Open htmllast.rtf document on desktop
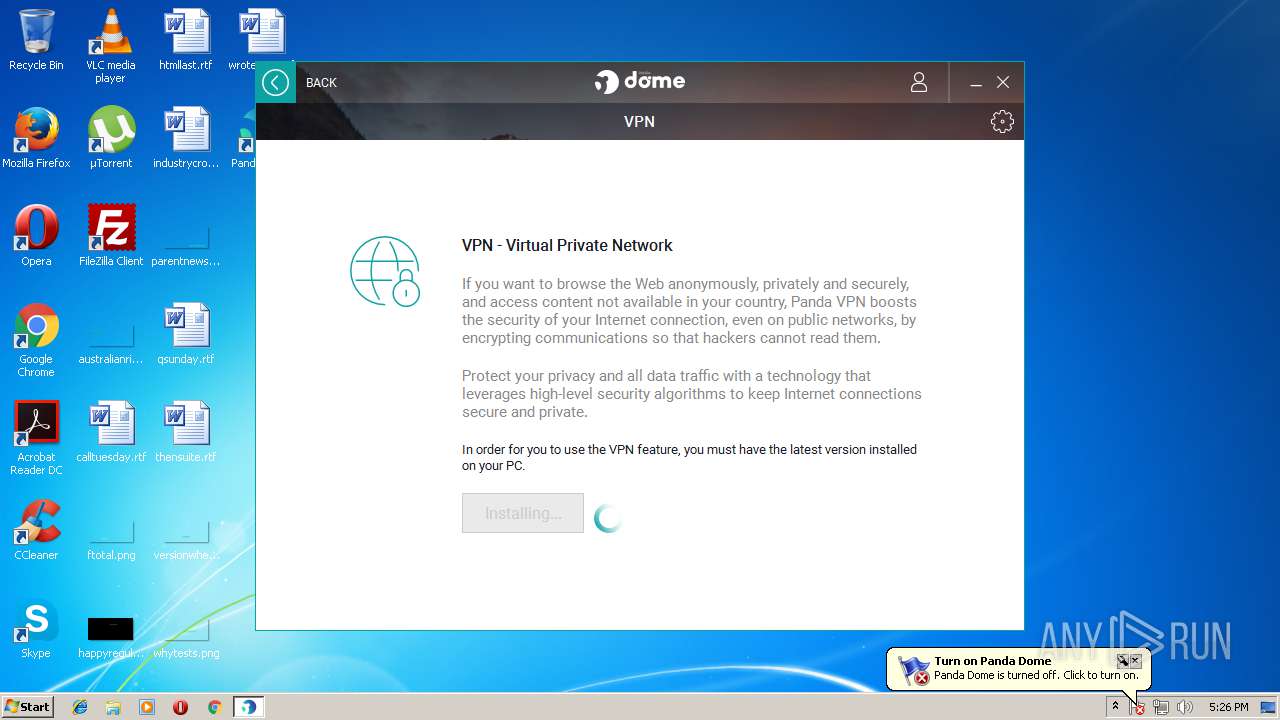The image size is (1280, 720). pos(186,40)
